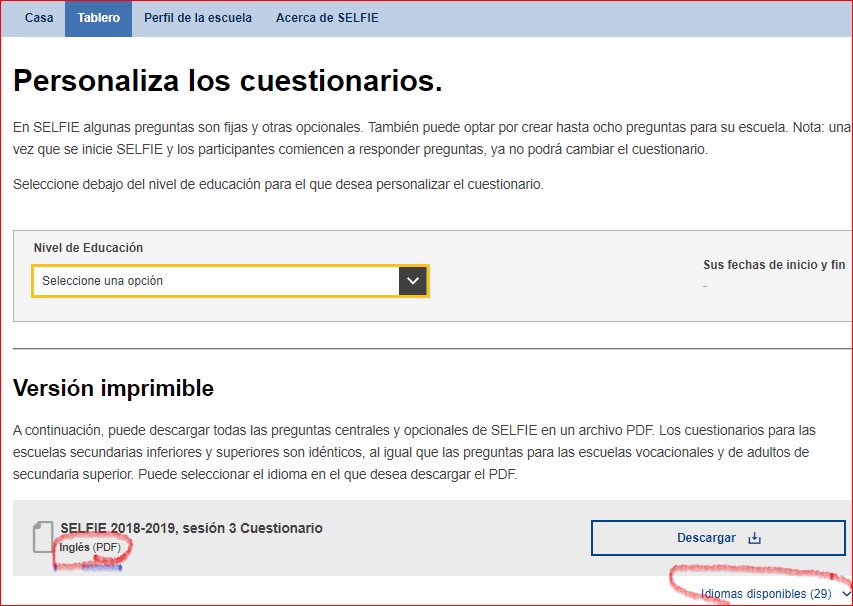Switch to the Tablero tab
Viewport: 853px width, 606px height.
(98, 18)
